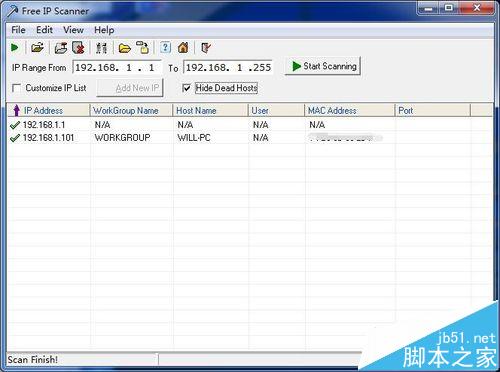Viewport: 500px width, 372px height.
Task: Click the green play icon in toolbar
Action: pyautogui.click(x=14, y=48)
